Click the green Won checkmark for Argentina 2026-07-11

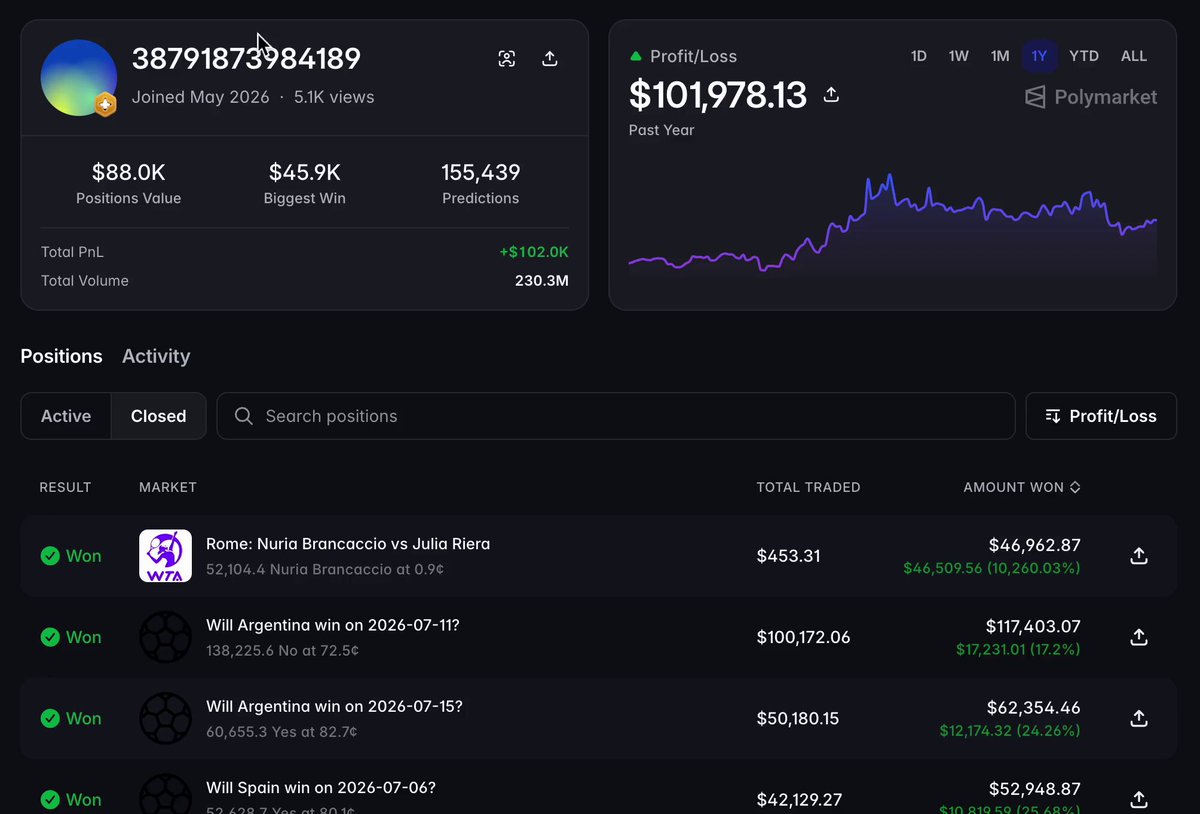(x=50, y=637)
